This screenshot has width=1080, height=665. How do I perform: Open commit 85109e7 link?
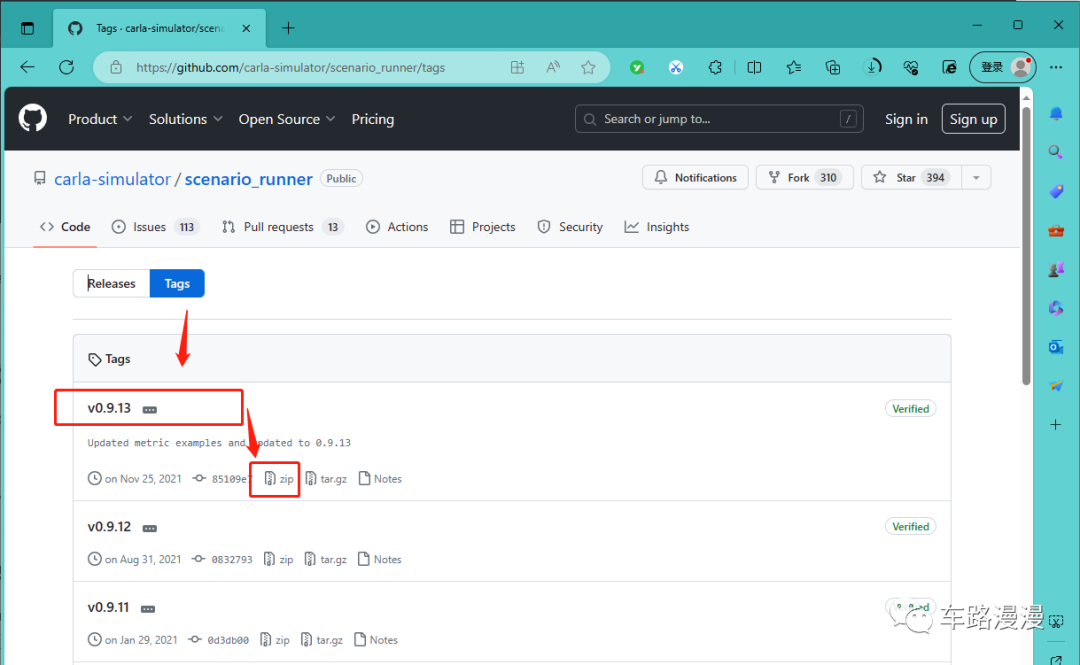tap(222, 479)
